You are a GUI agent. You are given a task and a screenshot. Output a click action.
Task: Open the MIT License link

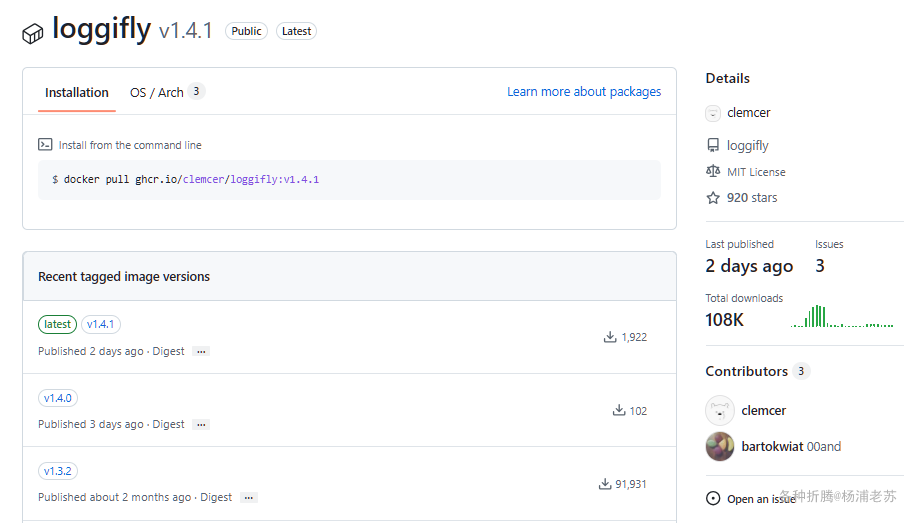[756, 172]
